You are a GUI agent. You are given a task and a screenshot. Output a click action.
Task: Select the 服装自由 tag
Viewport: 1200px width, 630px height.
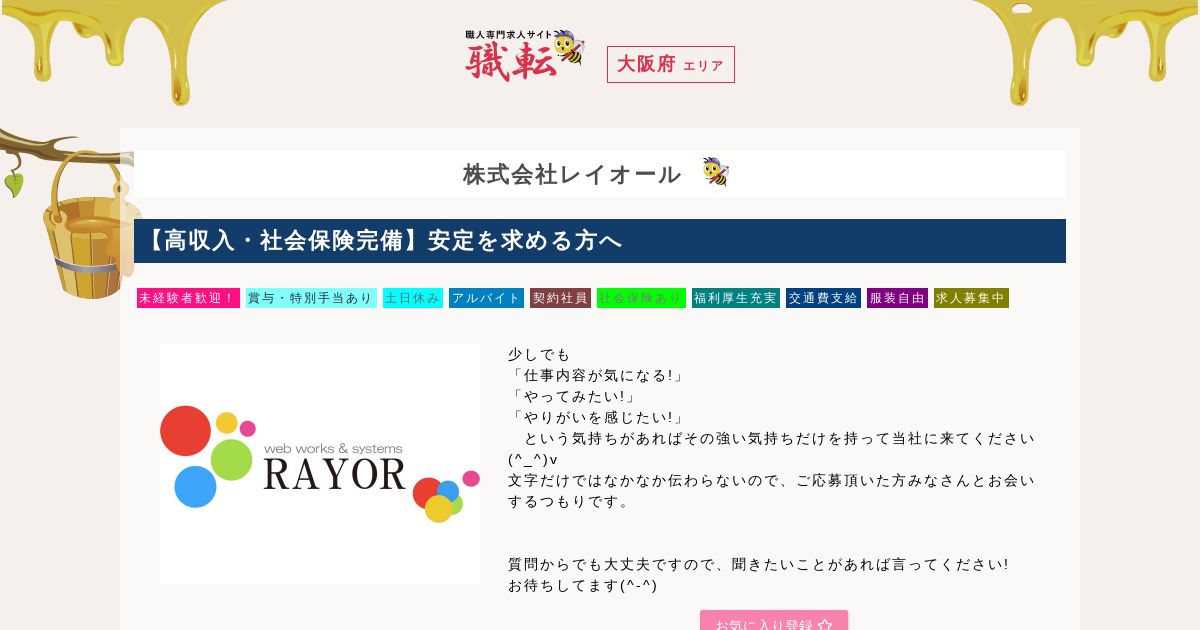coord(897,298)
